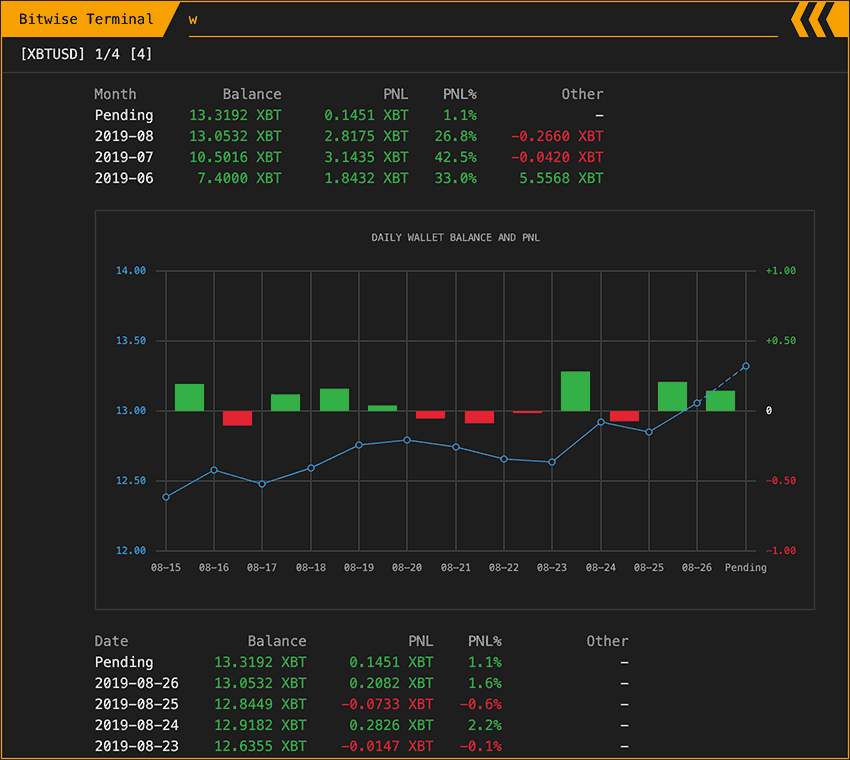The height and width of the screenshot is (760, 850).
Task: Click the -0.0420 XBT other value
Action: [x=557, y=158]
